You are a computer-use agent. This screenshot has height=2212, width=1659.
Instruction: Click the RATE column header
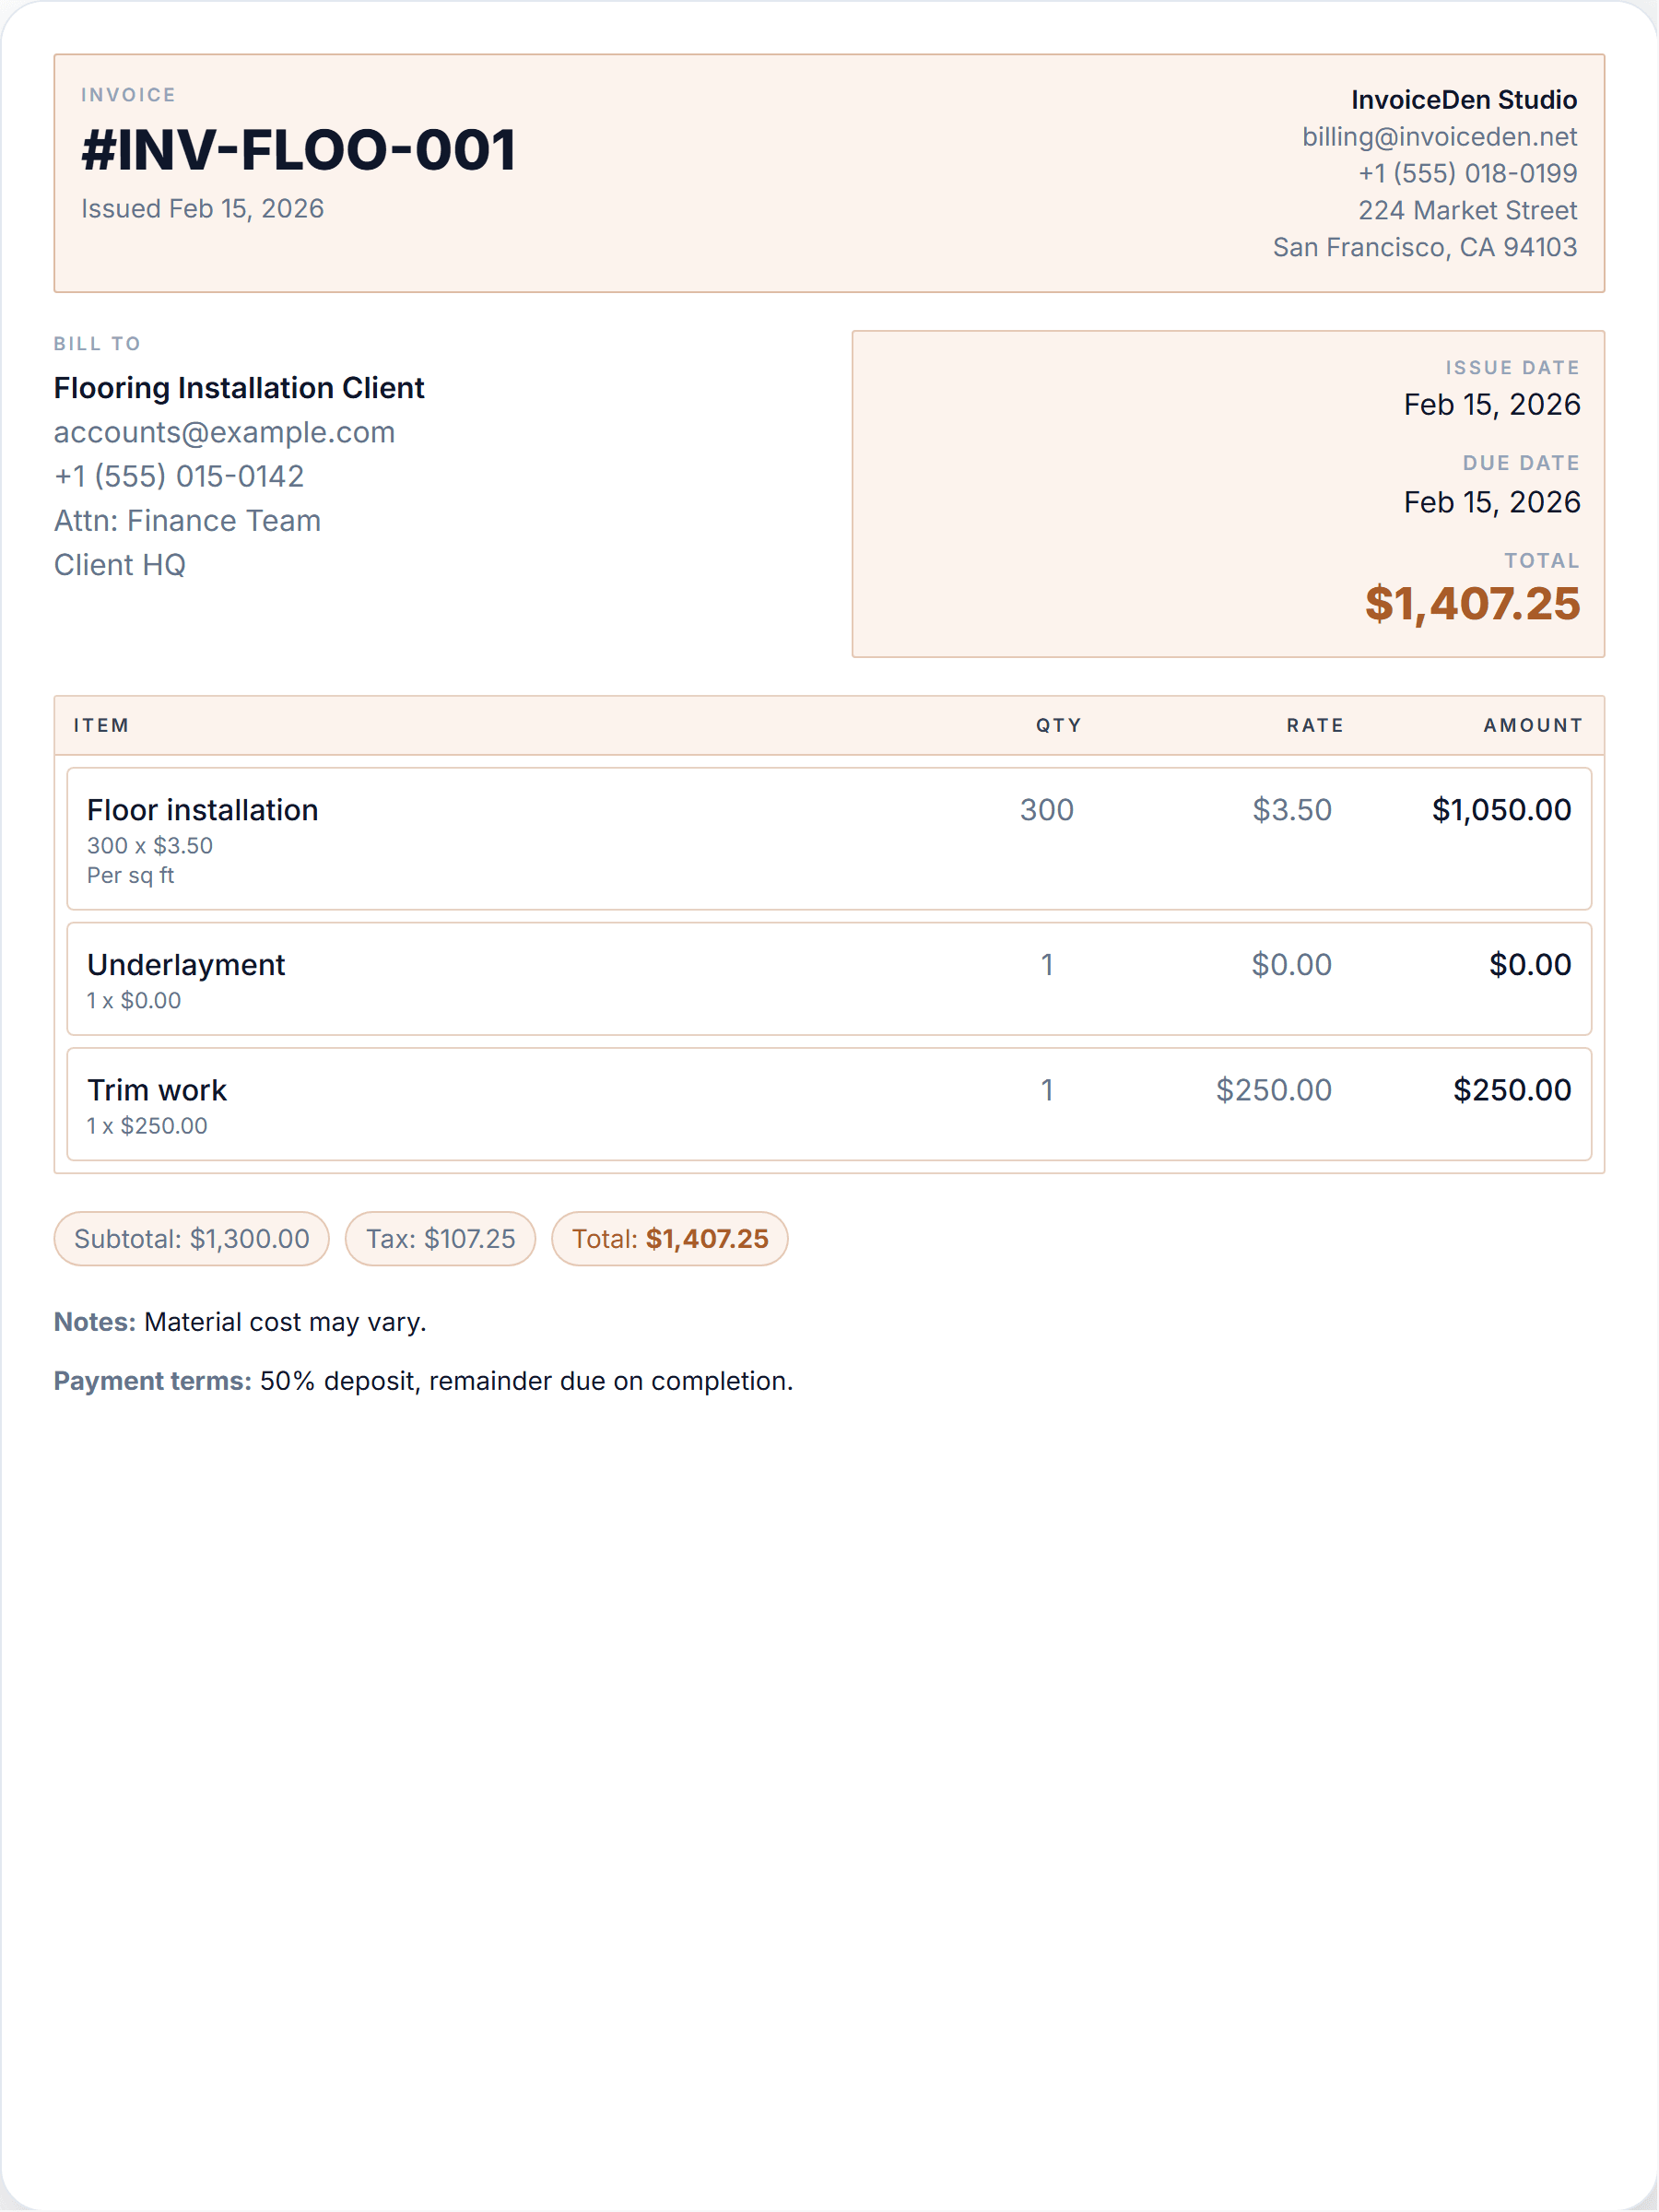click(x=1315, y=726)
